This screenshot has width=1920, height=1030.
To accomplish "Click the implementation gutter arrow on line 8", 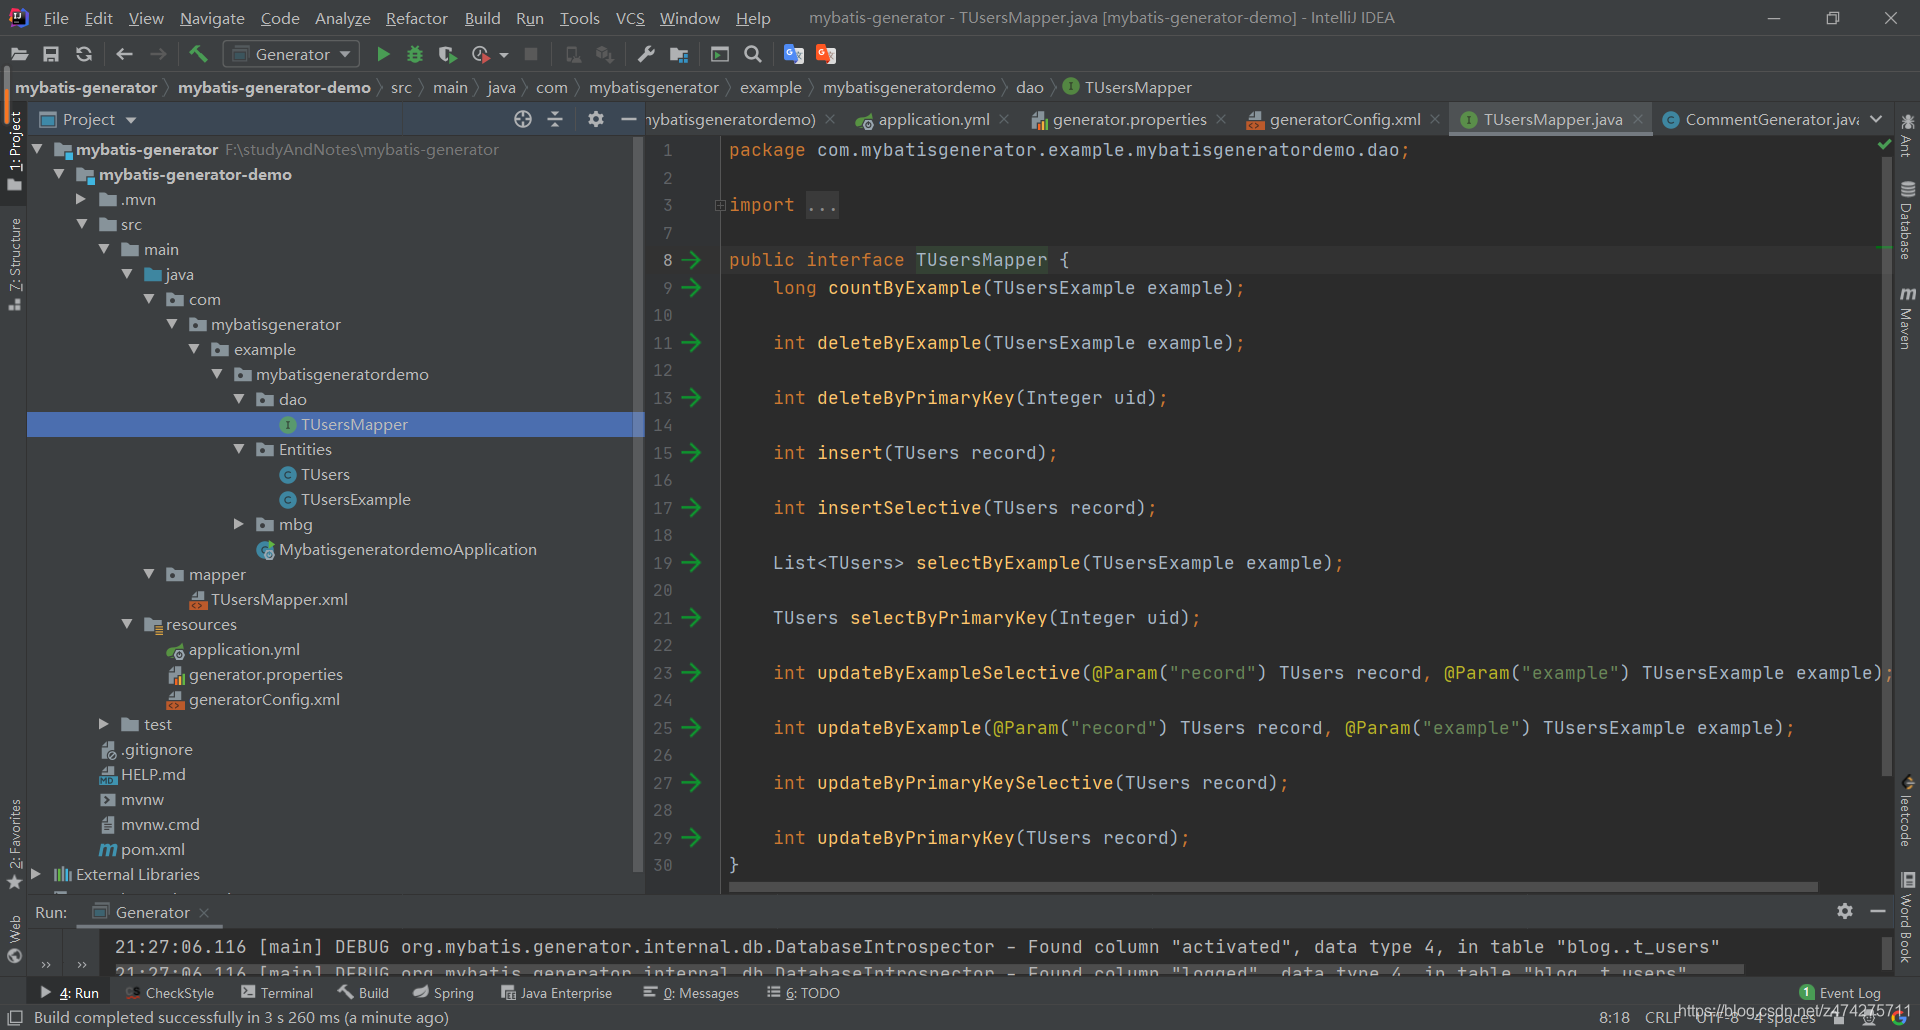I will 691,260.
